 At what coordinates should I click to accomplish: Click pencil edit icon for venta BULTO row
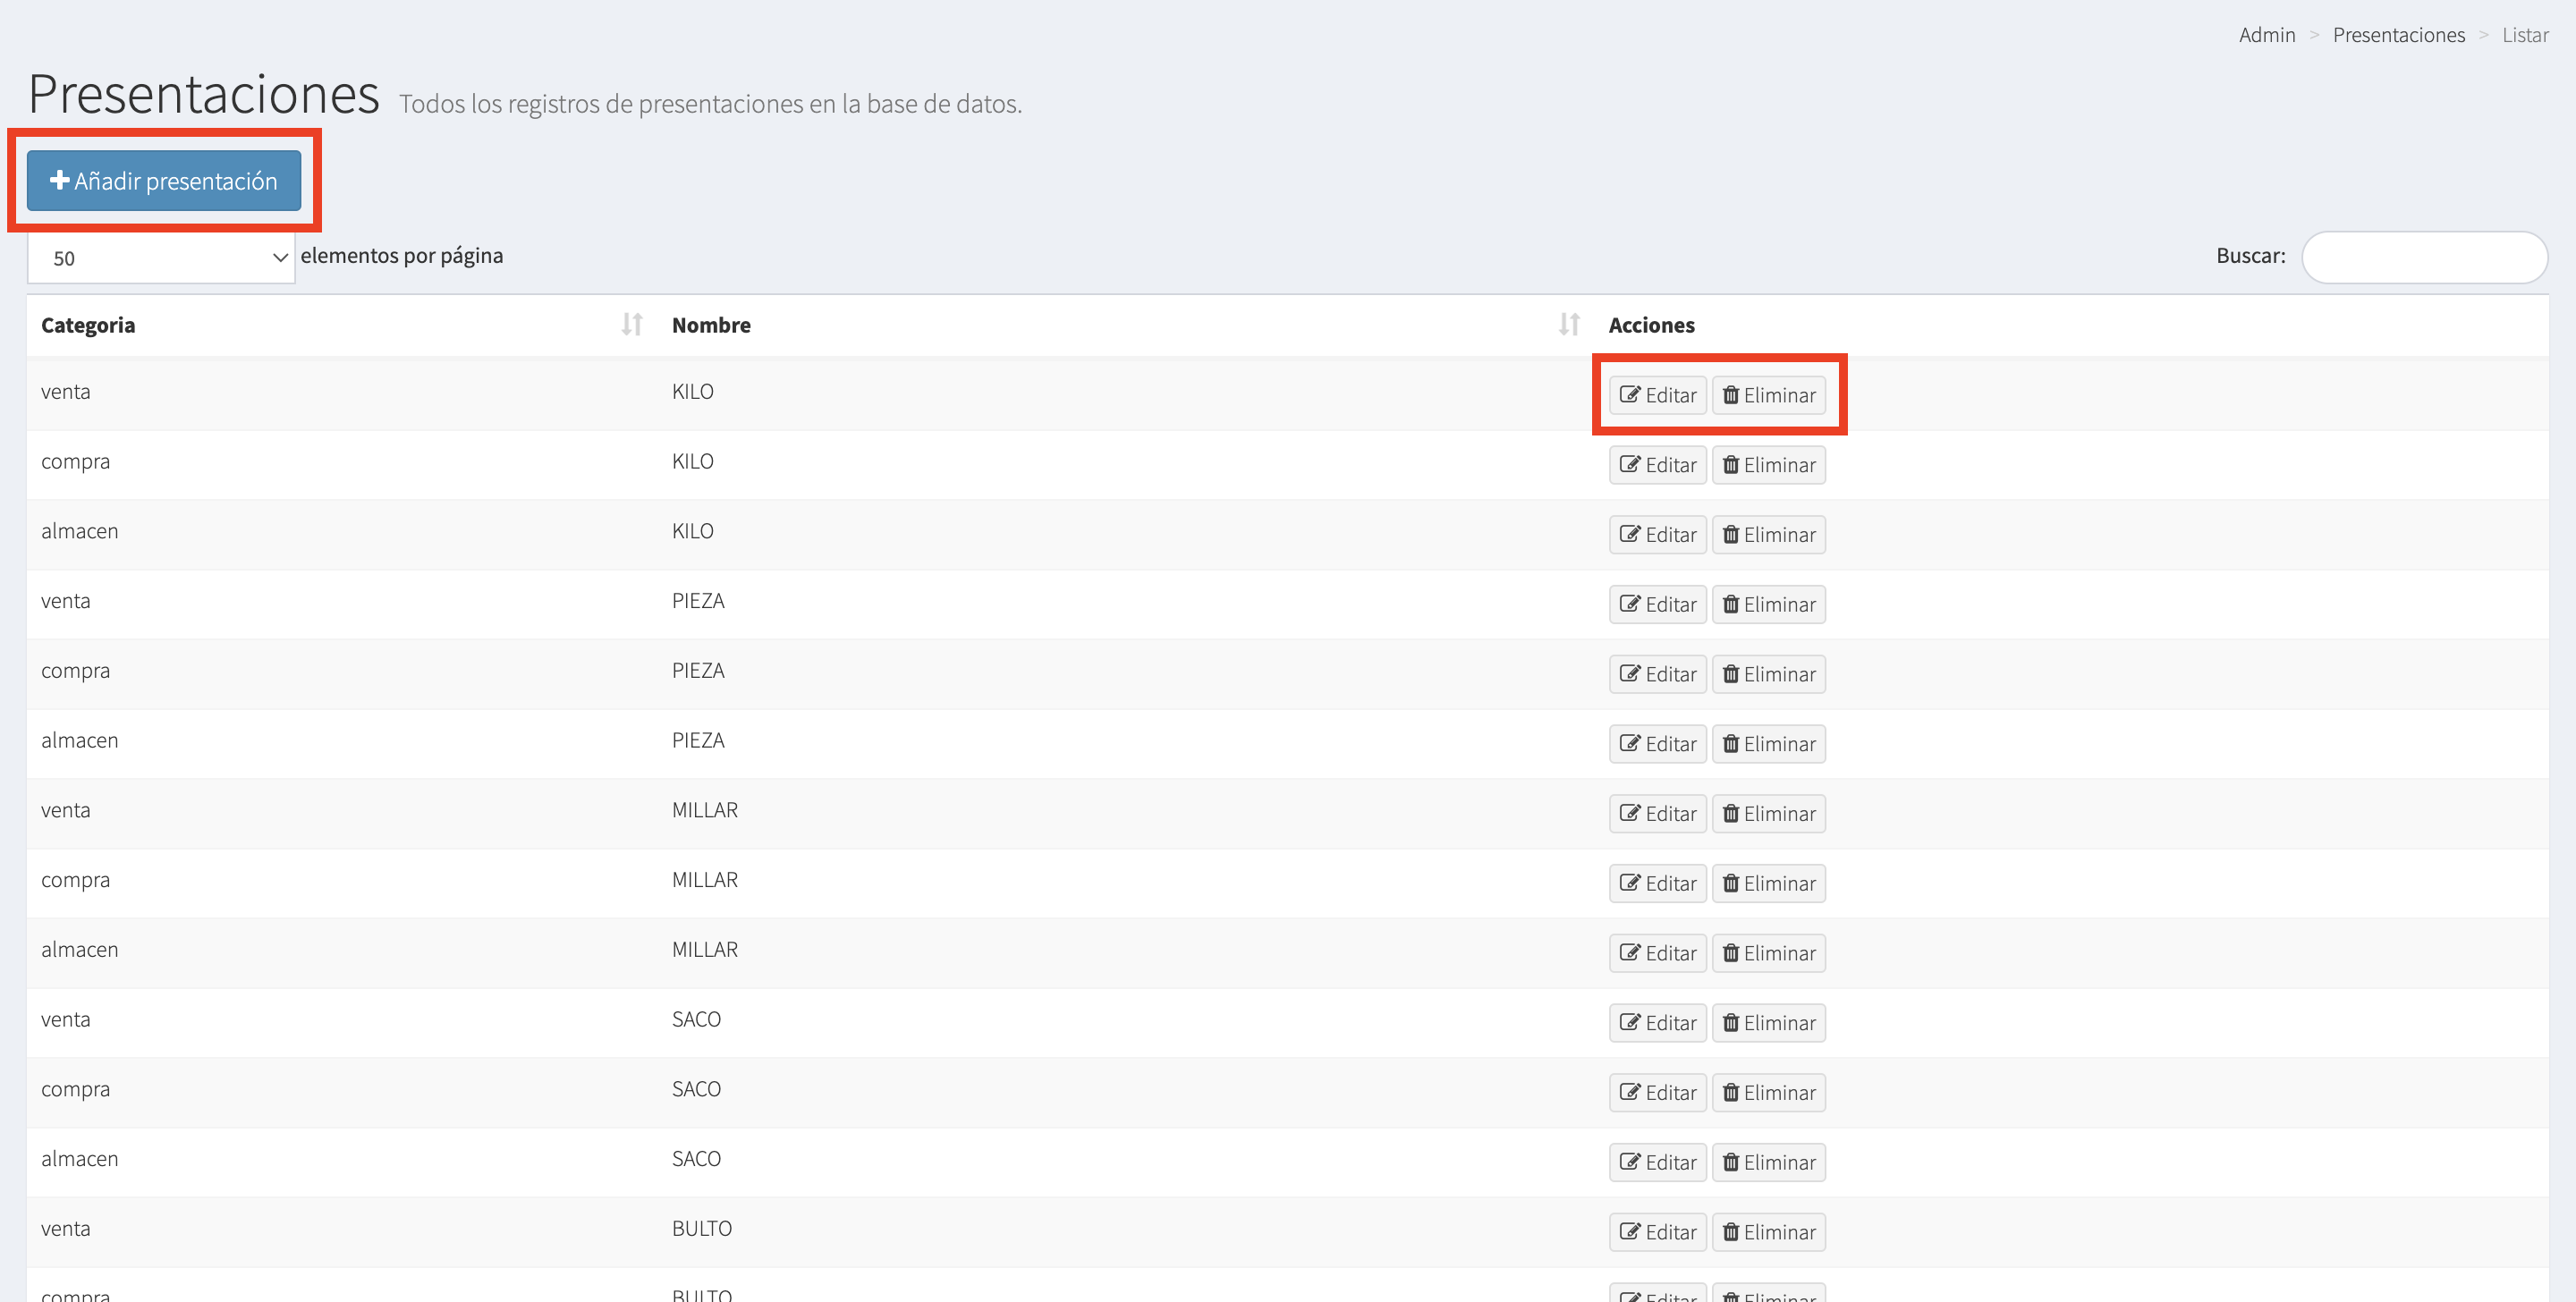click(1629, 1232)
